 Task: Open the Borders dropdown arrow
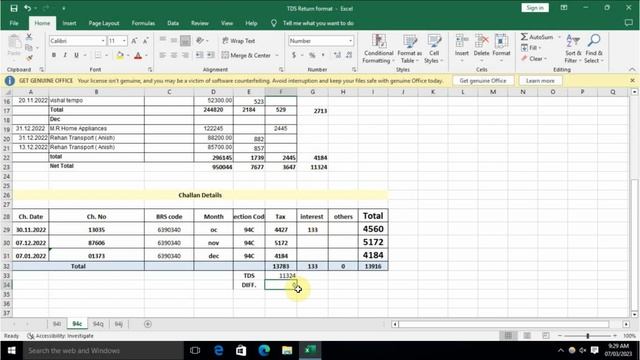pos(107,55)
